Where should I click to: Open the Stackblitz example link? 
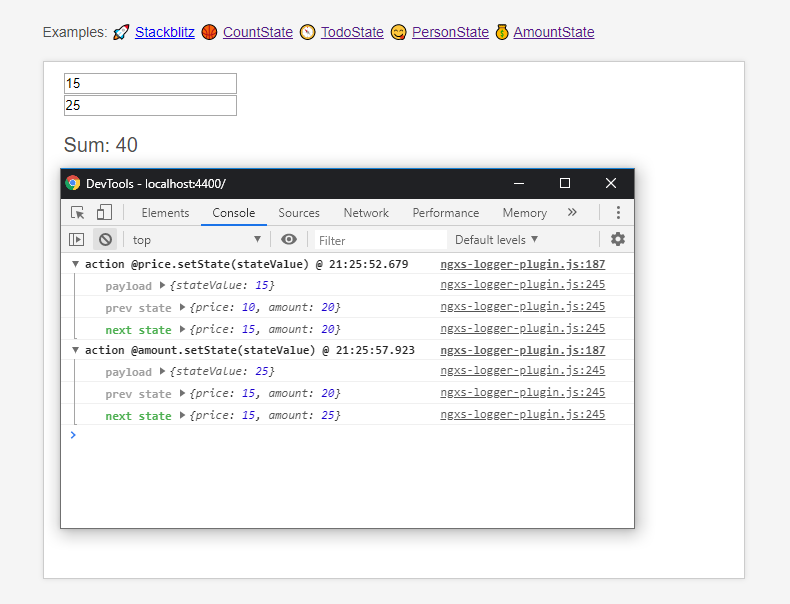[x=165, y=32]
